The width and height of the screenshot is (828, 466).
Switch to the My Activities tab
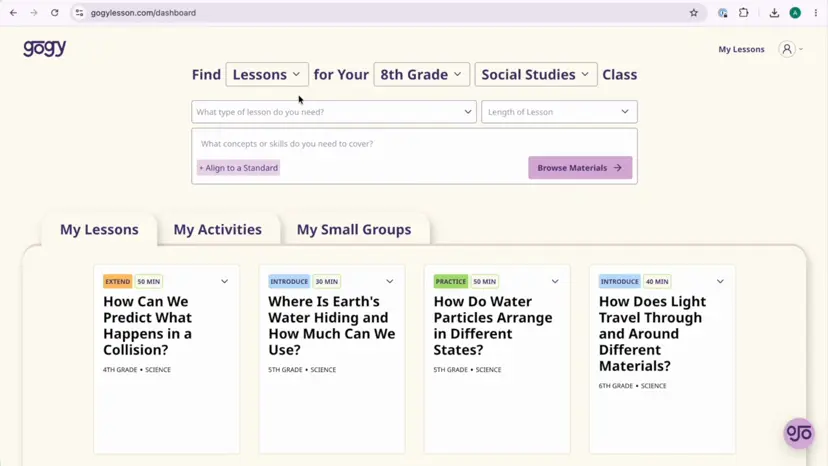click(218, 229)
